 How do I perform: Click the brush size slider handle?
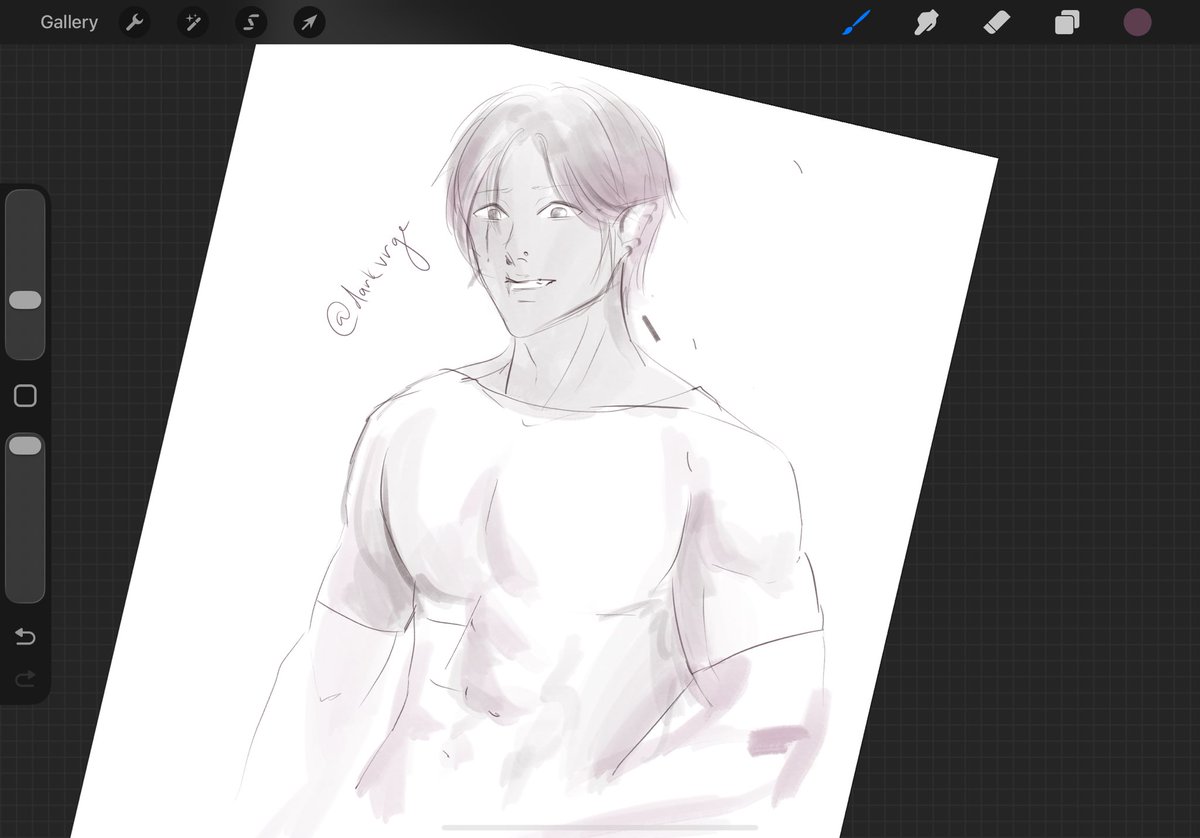pyautogui.click(x=25, y=300)
